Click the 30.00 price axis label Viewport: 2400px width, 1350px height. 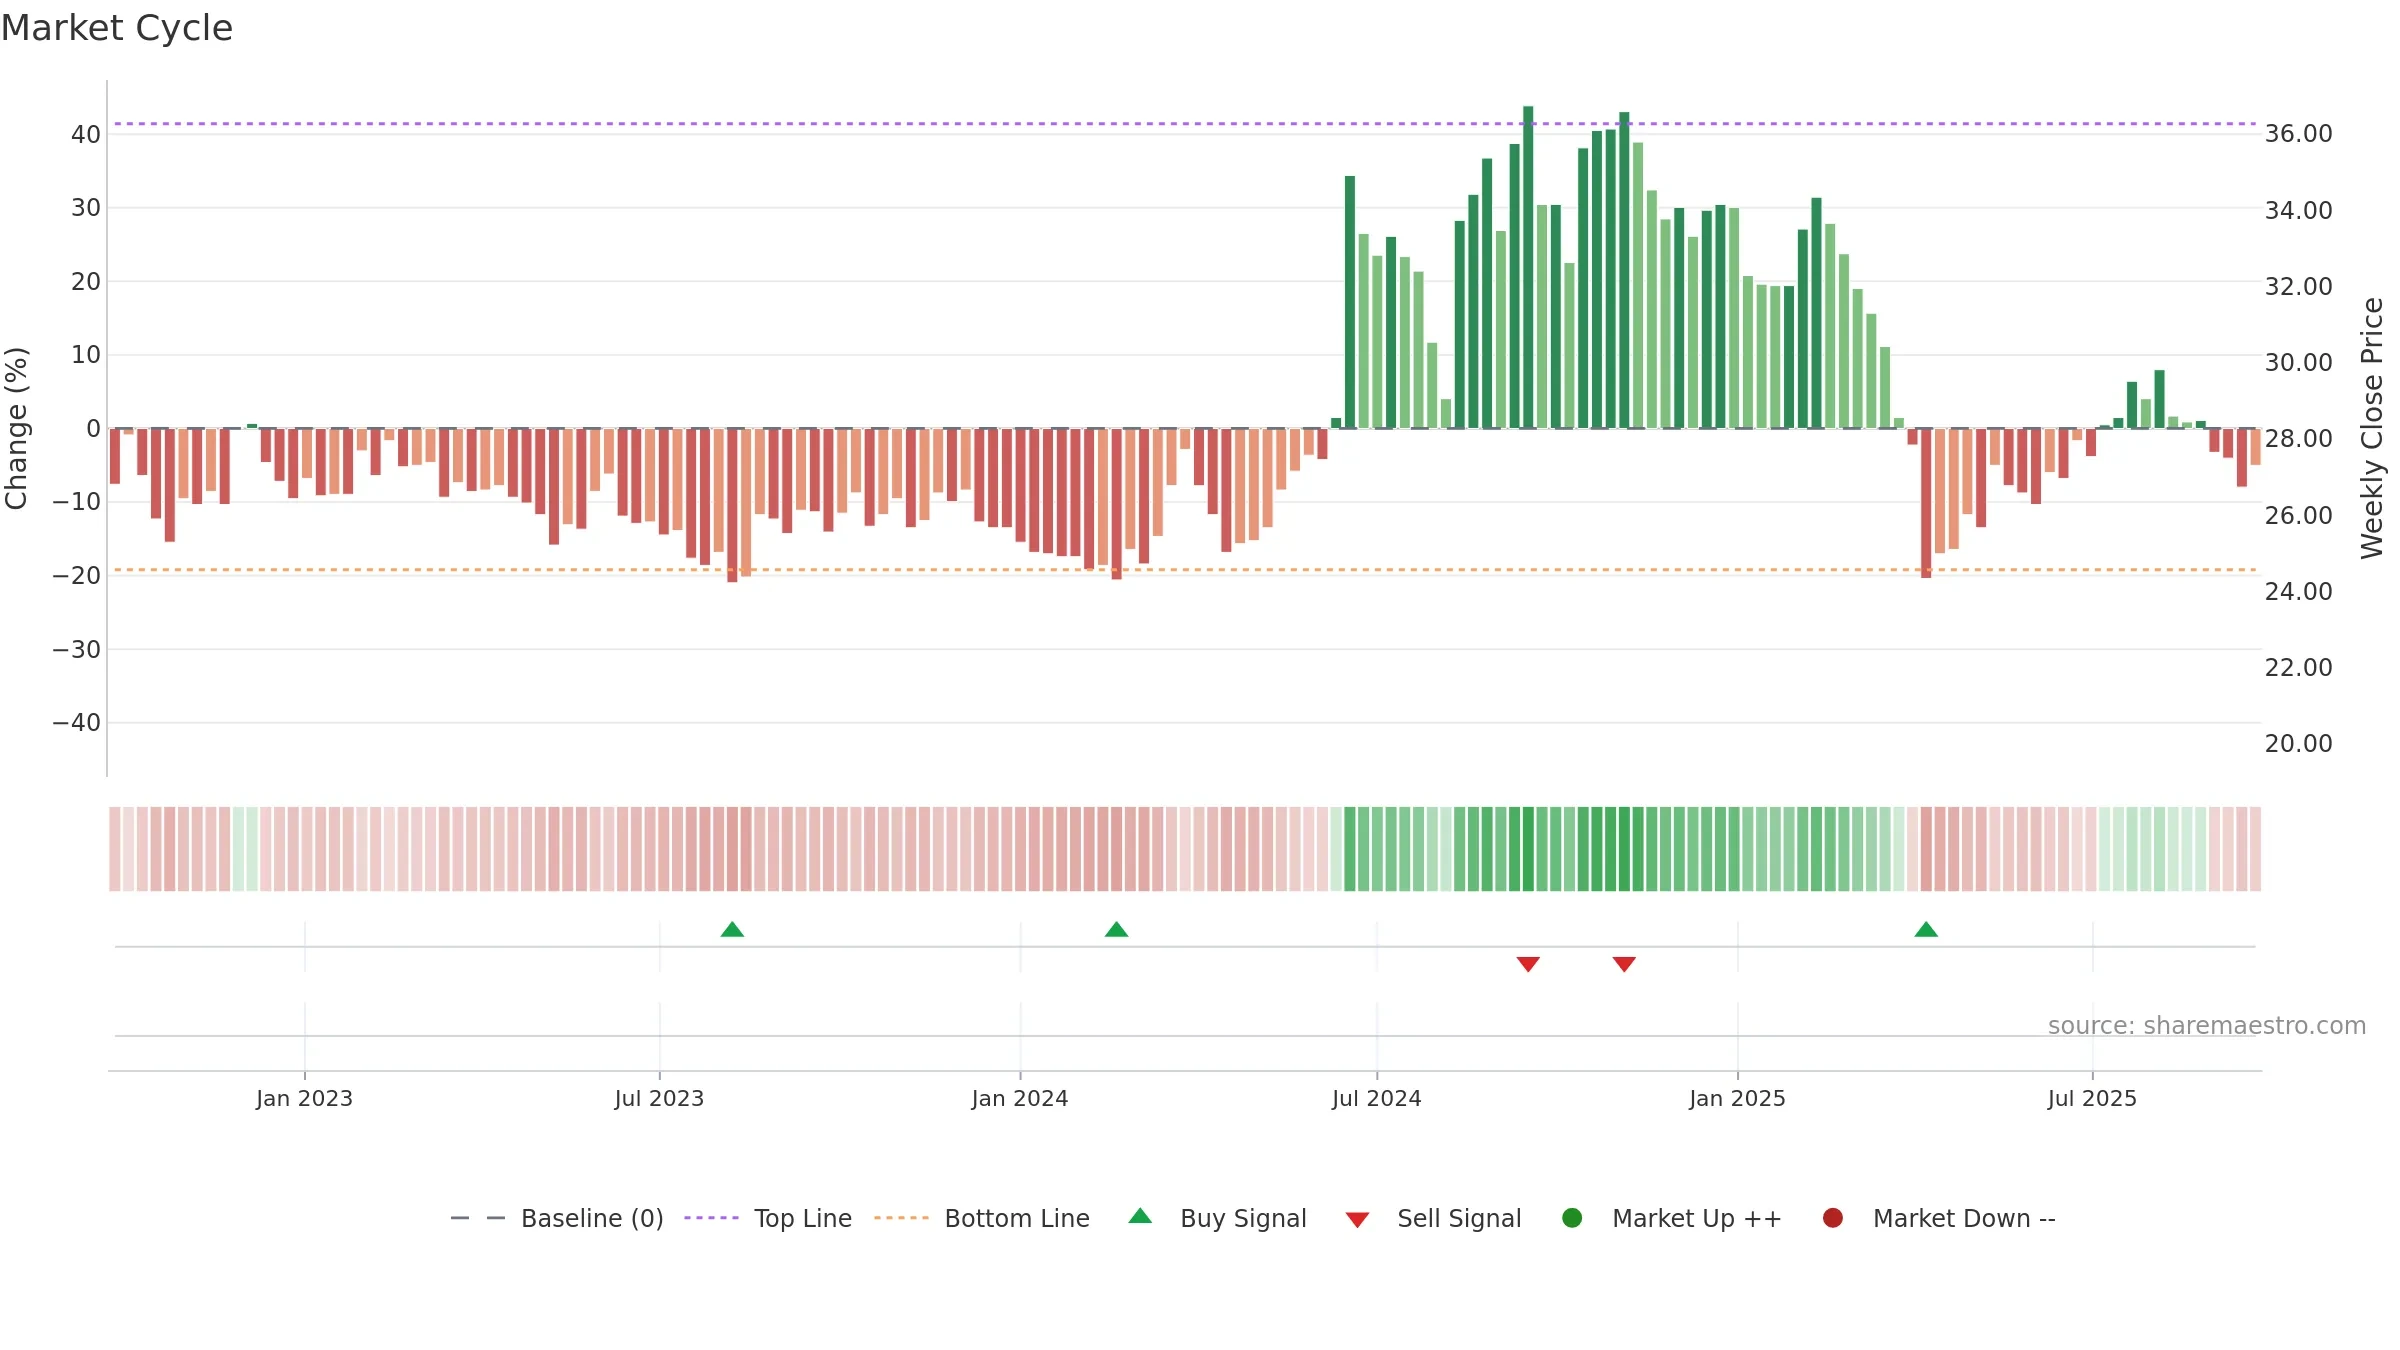2298,363
